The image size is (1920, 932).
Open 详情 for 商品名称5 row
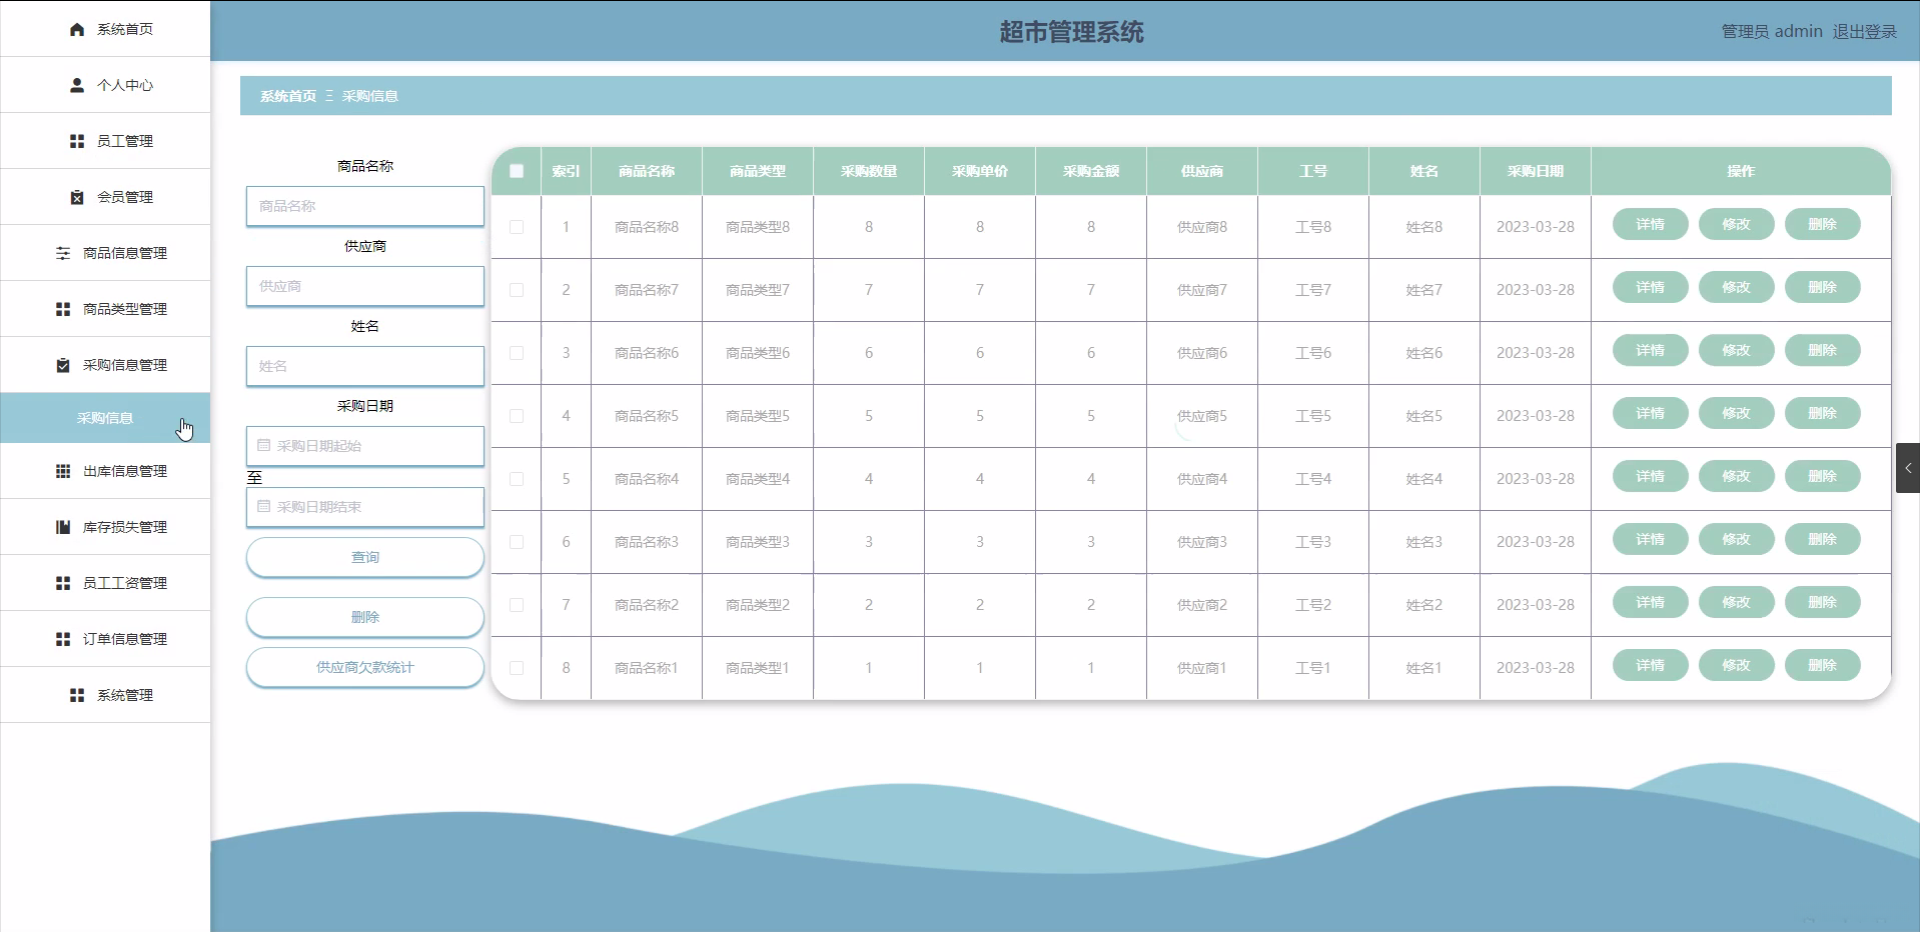(1650, 413)
